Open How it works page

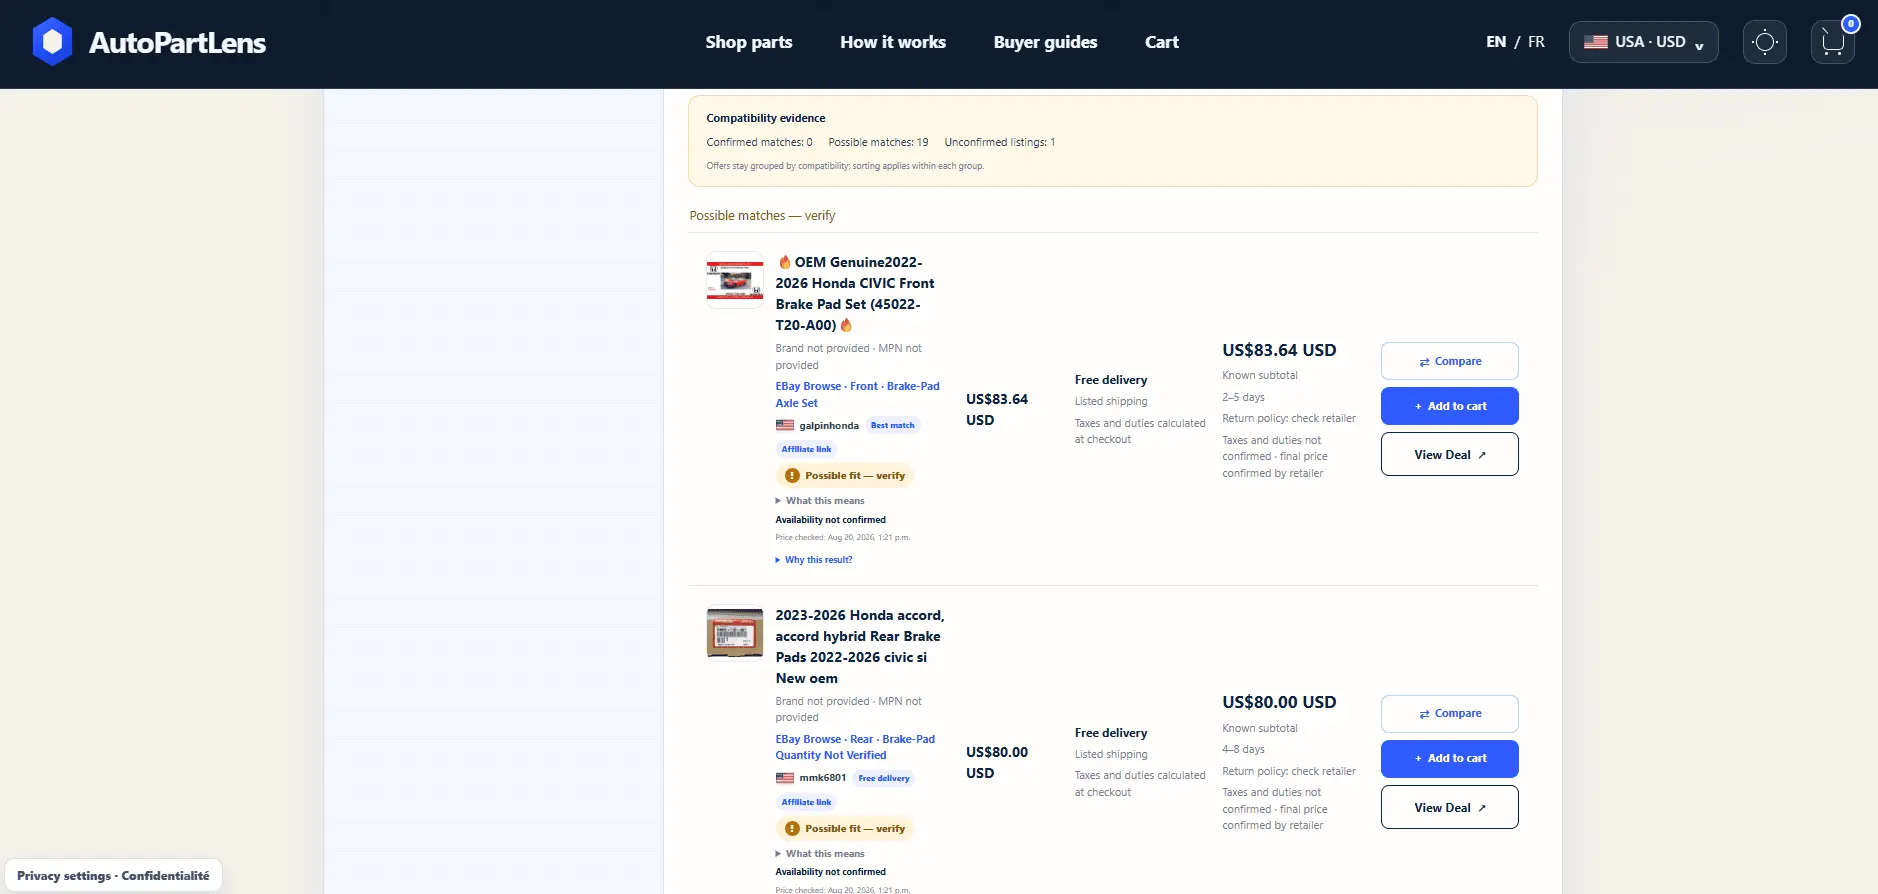pyautogui.click(x=893, y=42)
